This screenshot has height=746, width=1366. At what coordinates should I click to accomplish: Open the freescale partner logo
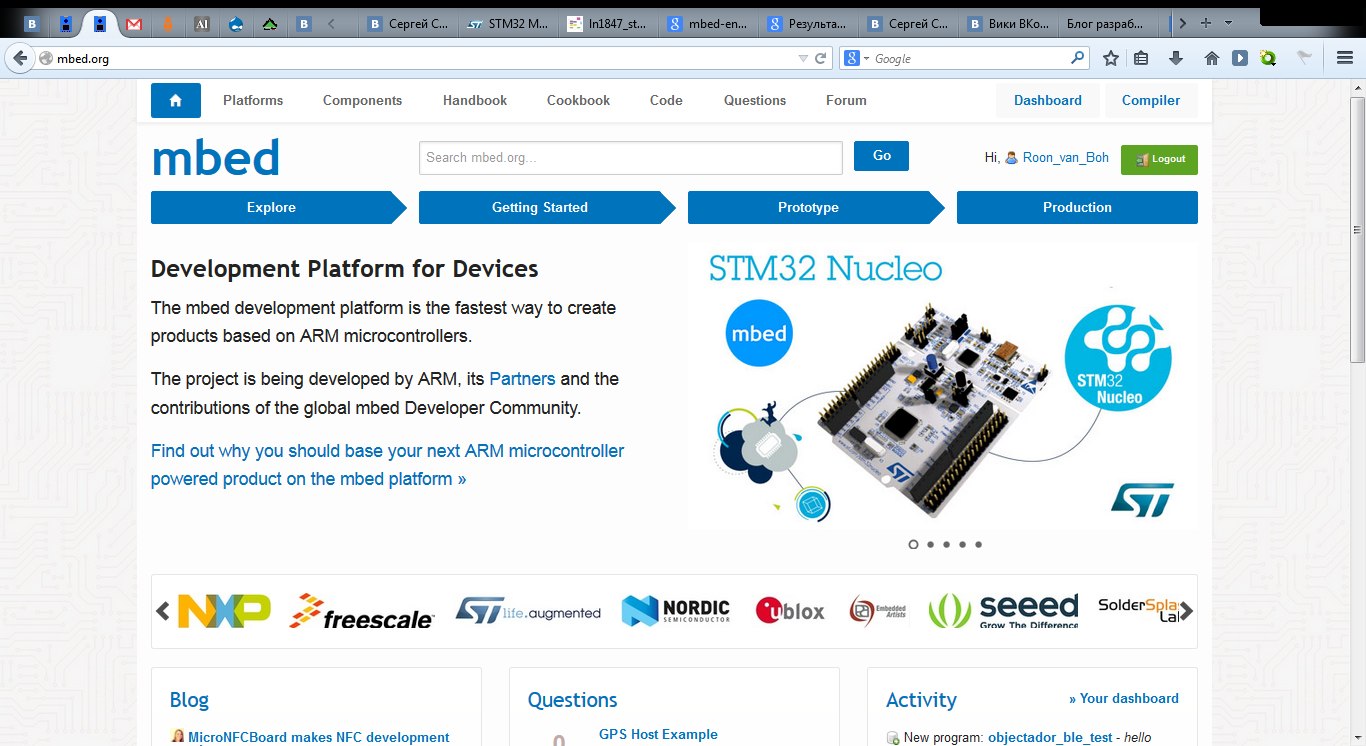362,611
